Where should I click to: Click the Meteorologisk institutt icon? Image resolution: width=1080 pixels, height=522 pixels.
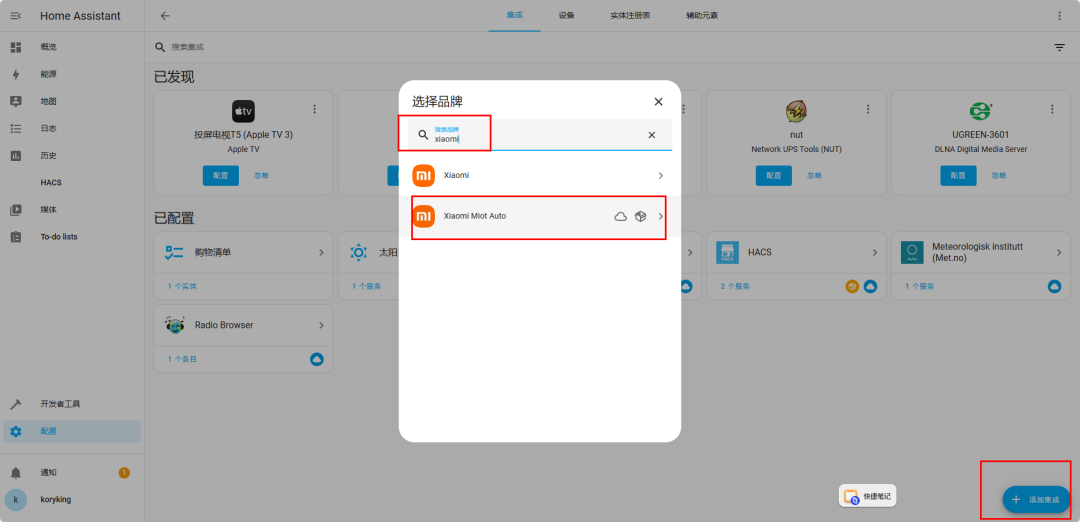(912, 253)
